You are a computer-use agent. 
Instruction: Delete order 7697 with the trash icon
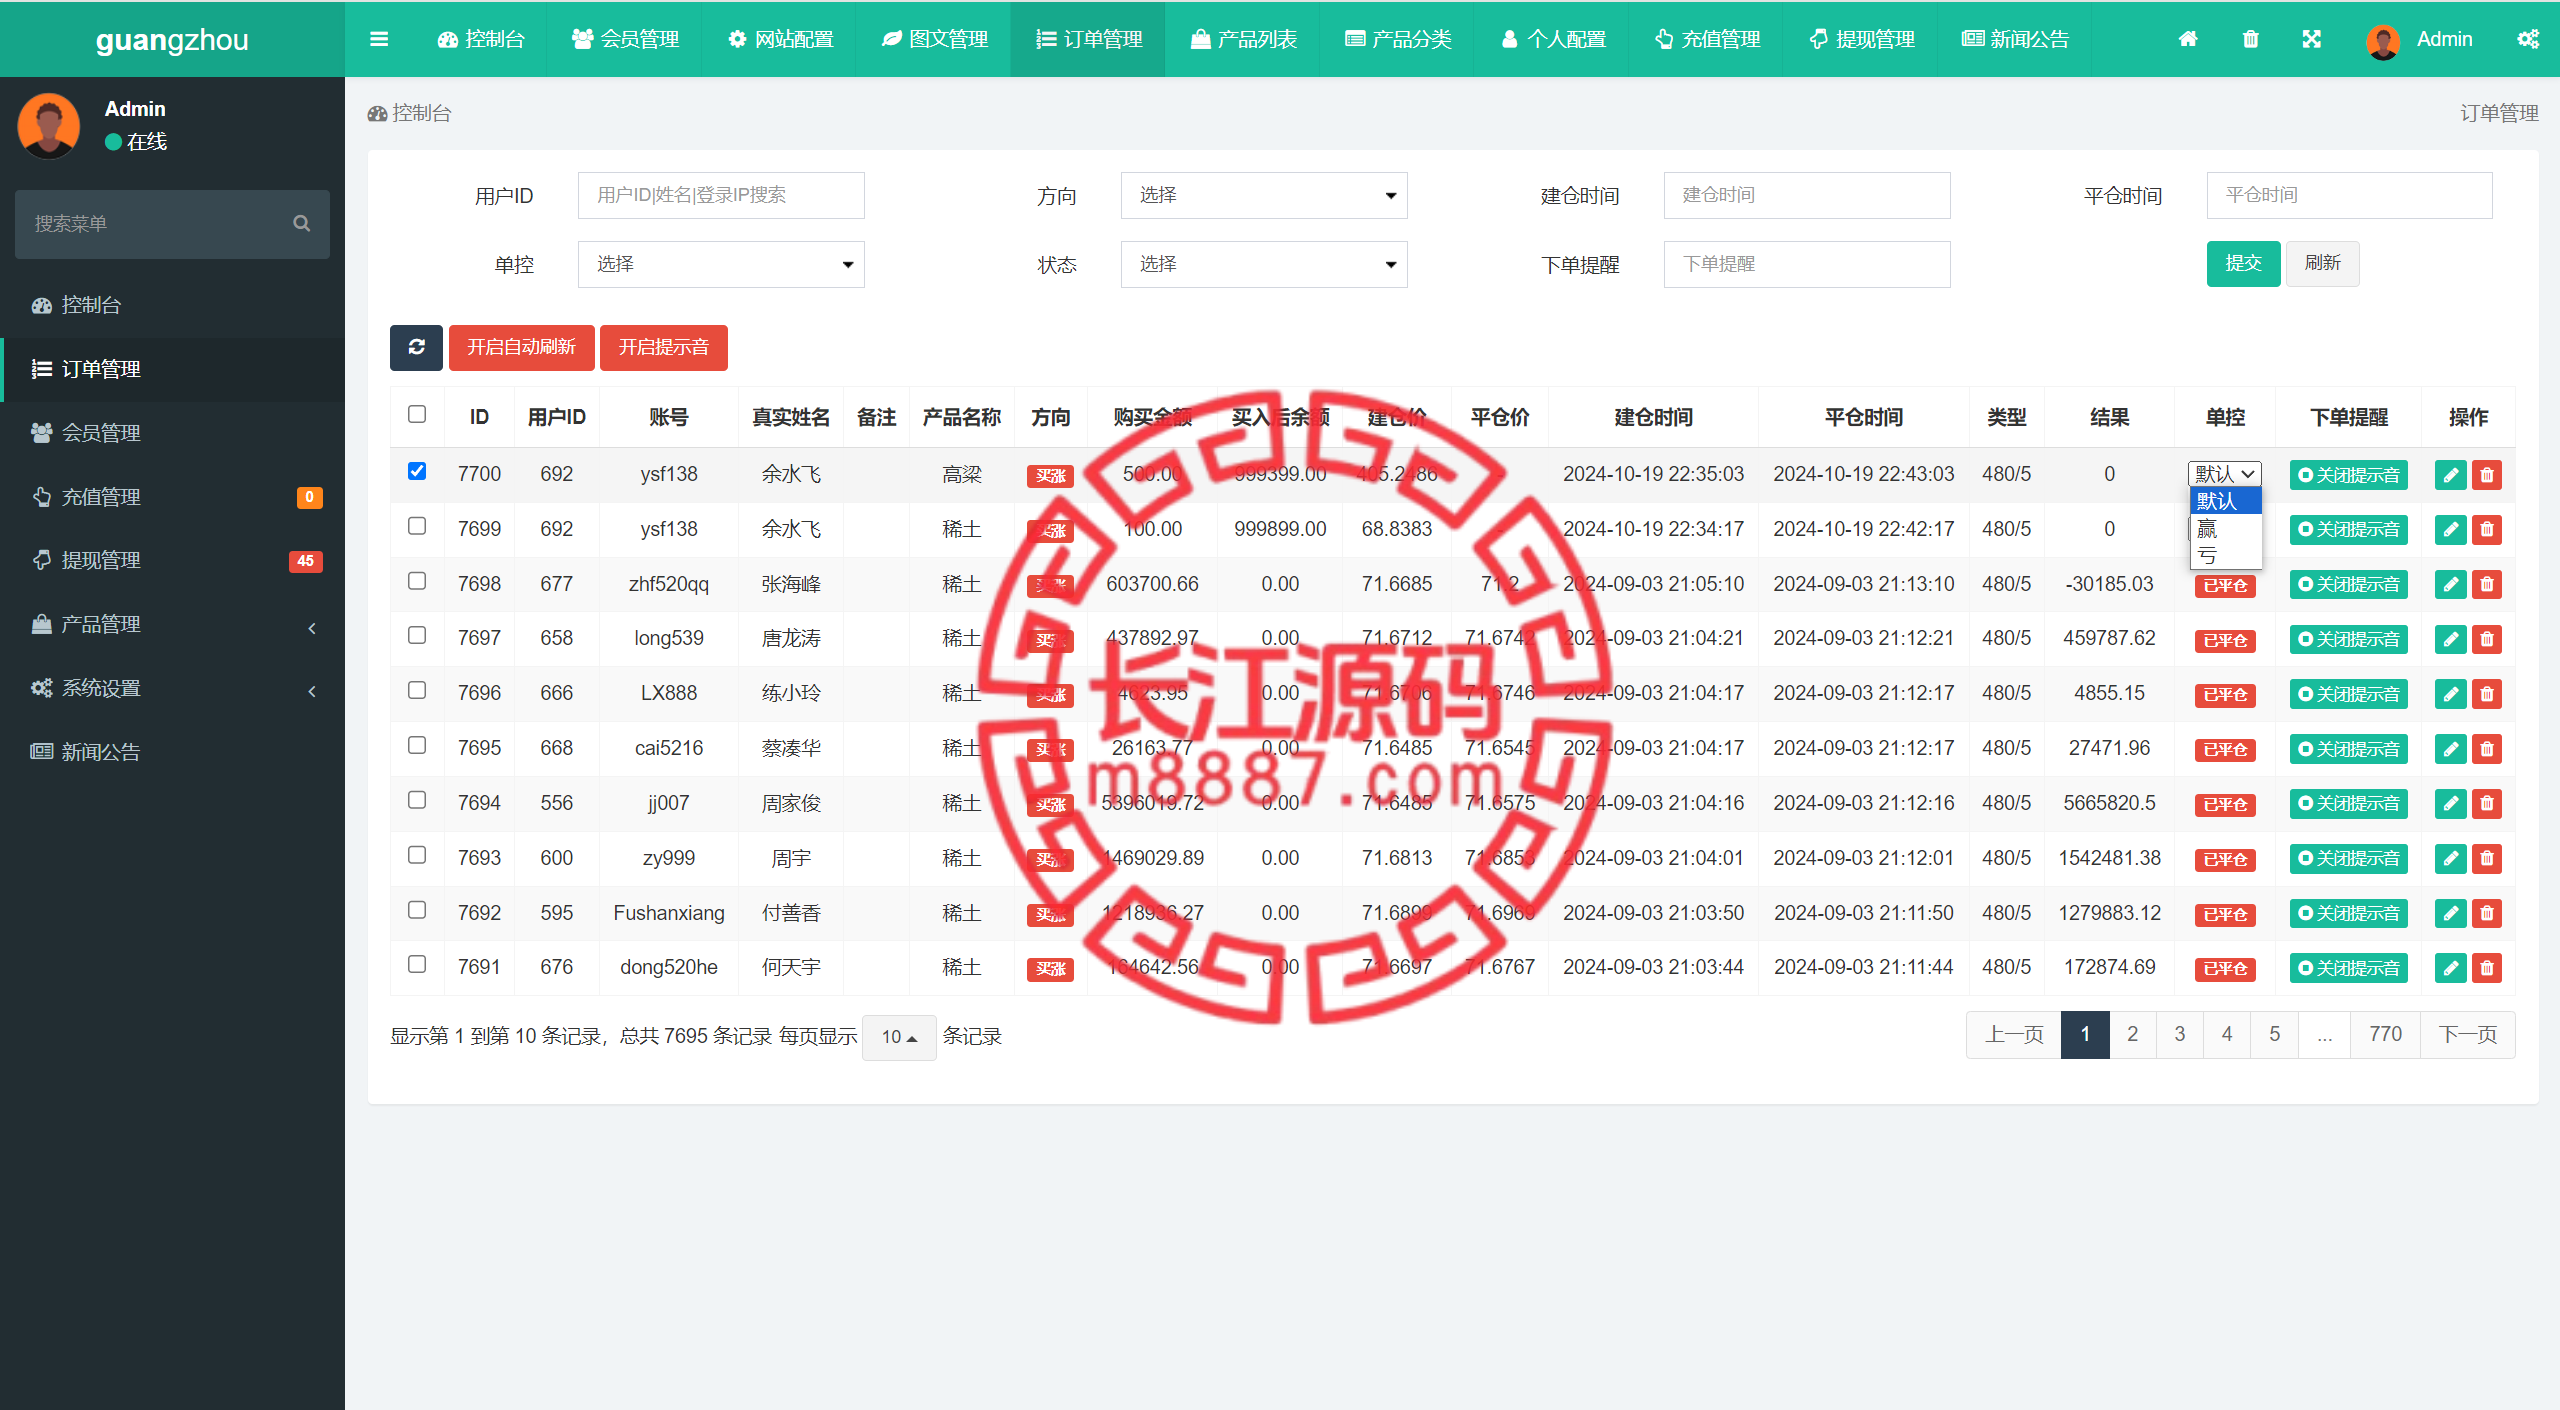point(2486,639)
